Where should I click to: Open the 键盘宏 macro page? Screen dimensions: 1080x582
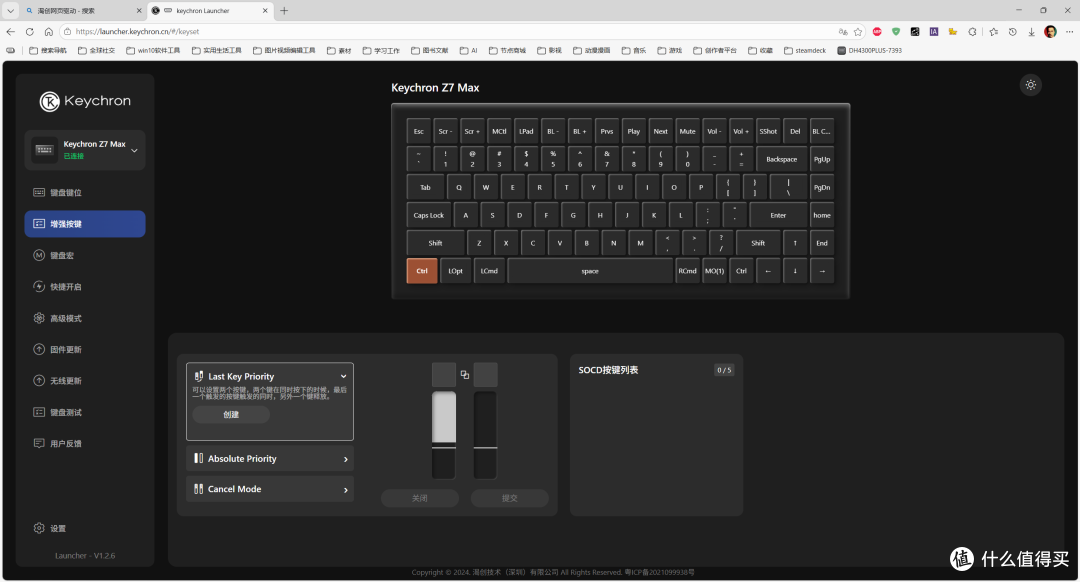click(x=85, y=256)
